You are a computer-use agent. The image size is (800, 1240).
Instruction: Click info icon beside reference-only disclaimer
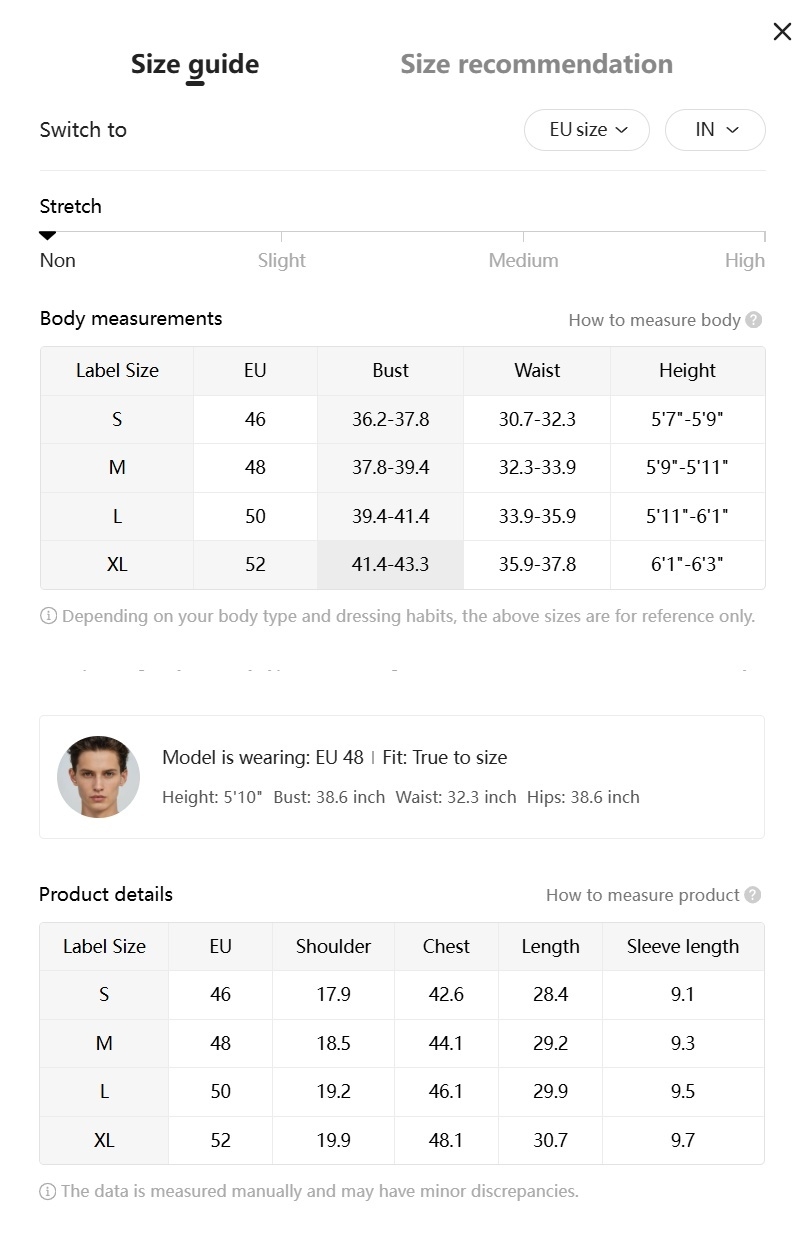(x=48, y=616)
